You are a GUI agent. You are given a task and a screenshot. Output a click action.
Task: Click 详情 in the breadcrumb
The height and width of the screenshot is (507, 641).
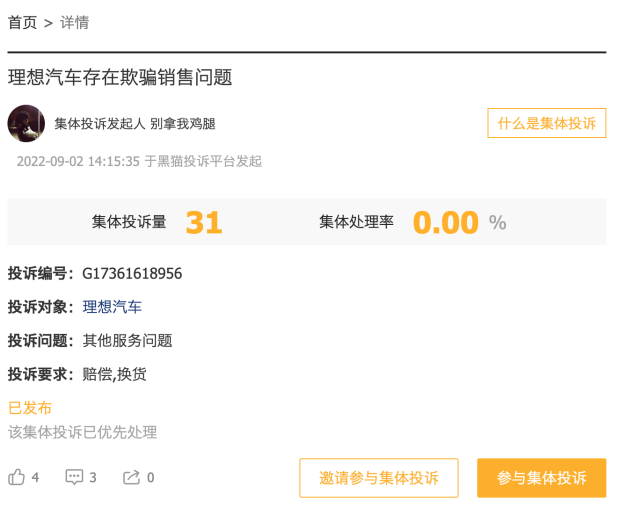pyautogui.click(x=75, y=22)
